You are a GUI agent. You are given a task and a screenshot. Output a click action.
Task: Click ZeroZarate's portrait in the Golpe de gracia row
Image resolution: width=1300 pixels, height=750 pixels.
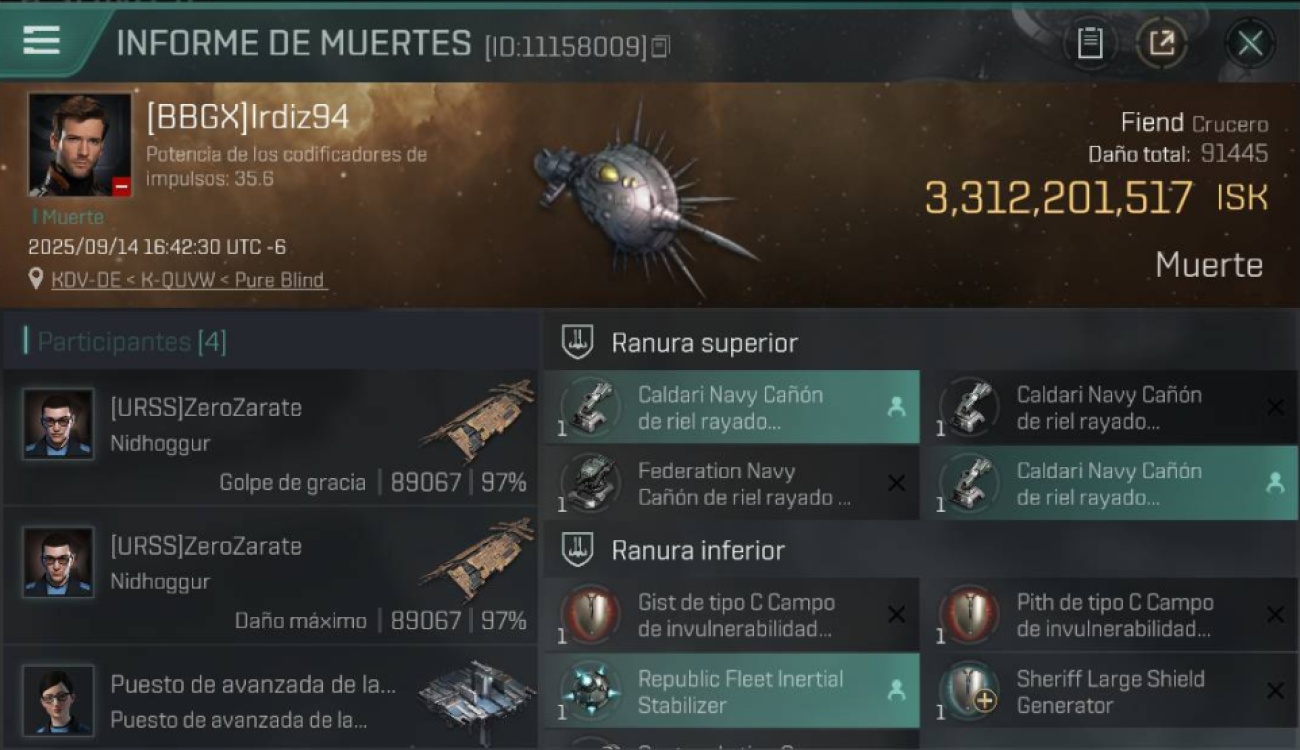pyautogui.click(x=58, y=423)
